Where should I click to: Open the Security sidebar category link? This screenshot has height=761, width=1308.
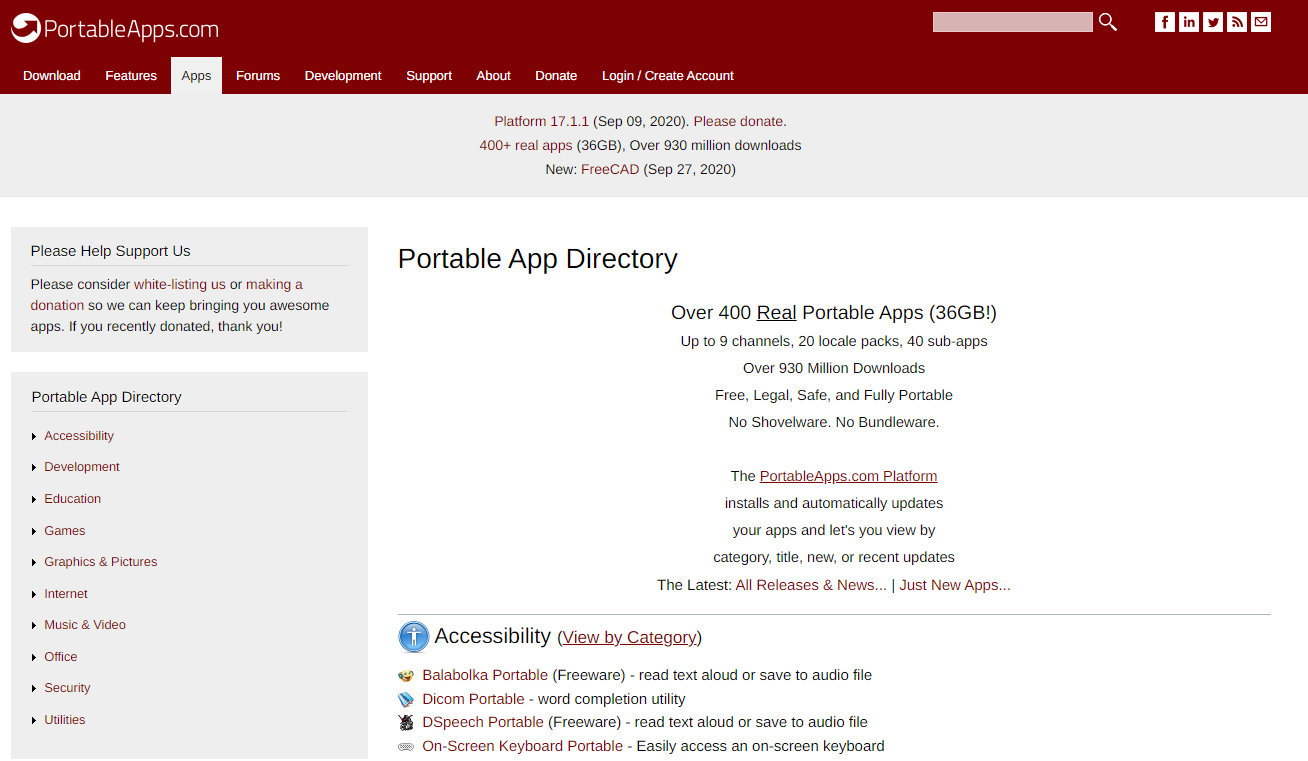(67, 688)
